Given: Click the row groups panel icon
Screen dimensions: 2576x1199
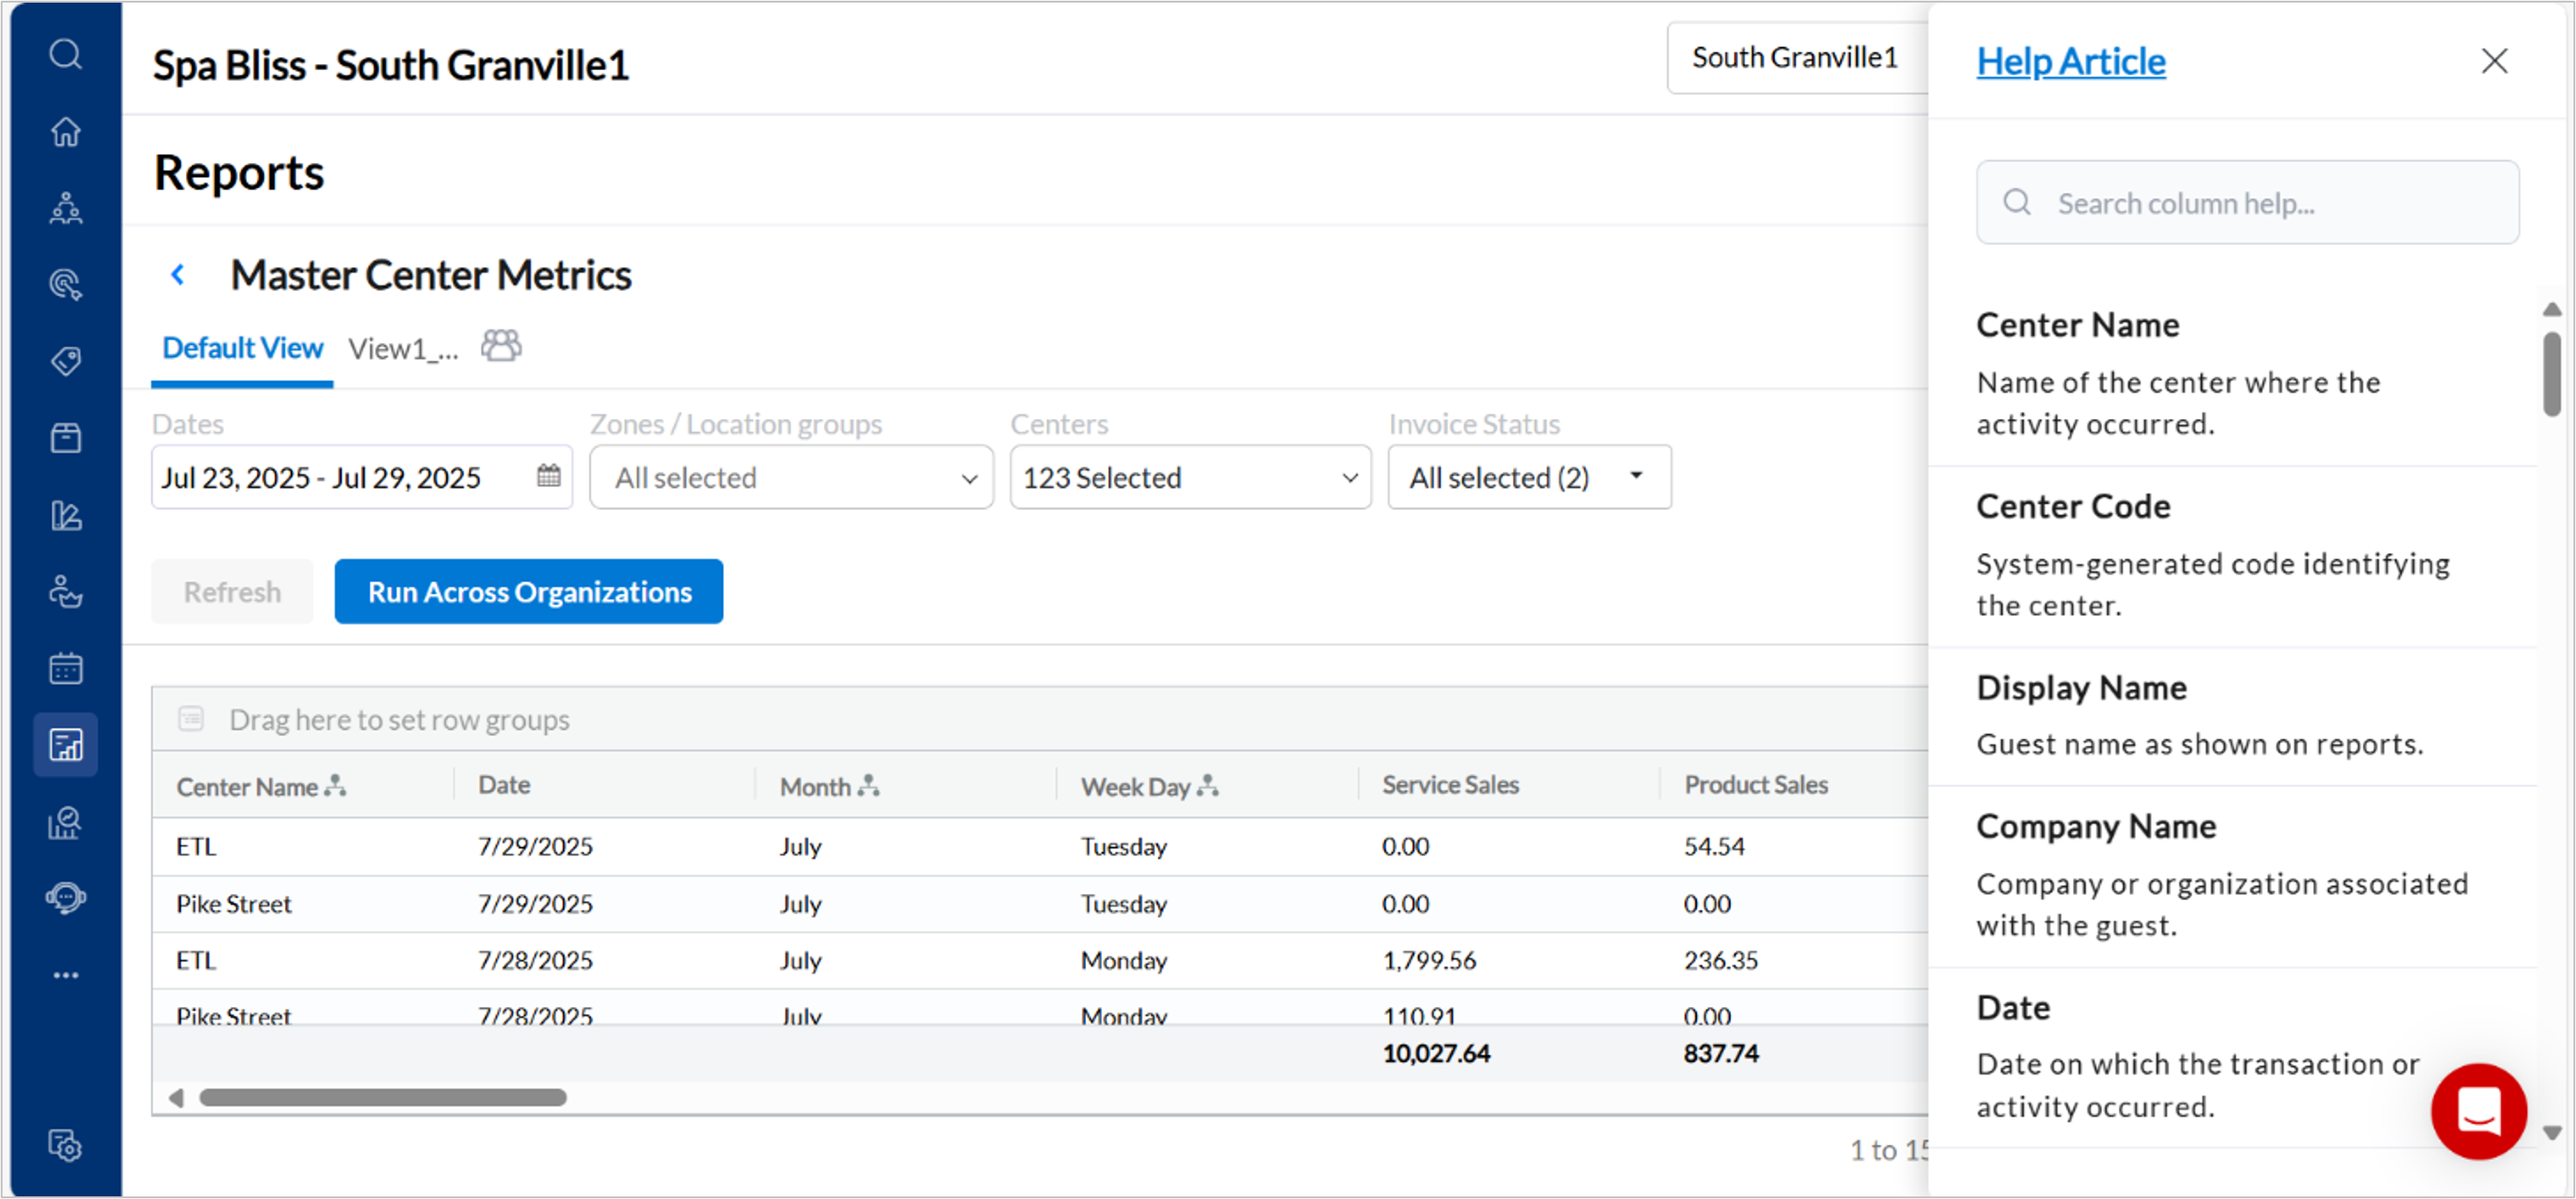Looking at the screenshot, I should coord(191,719).
